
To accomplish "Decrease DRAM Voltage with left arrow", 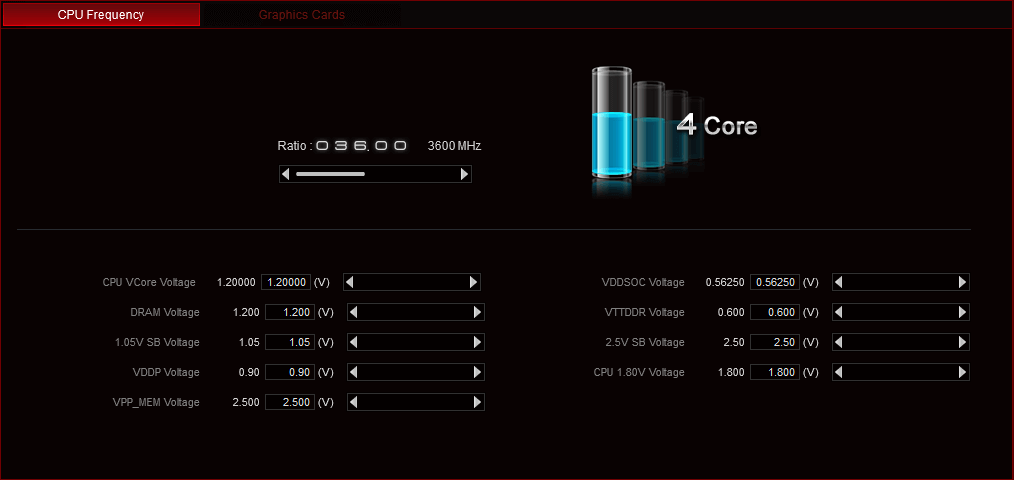I will 353,312.
